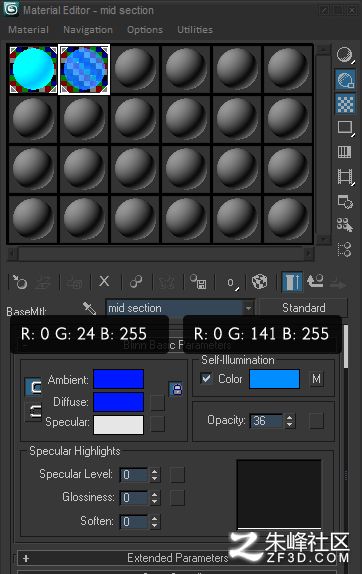Click the sample slots horizontal scrollbar
This screenshot has height=574, width=362.
(160, 253)
